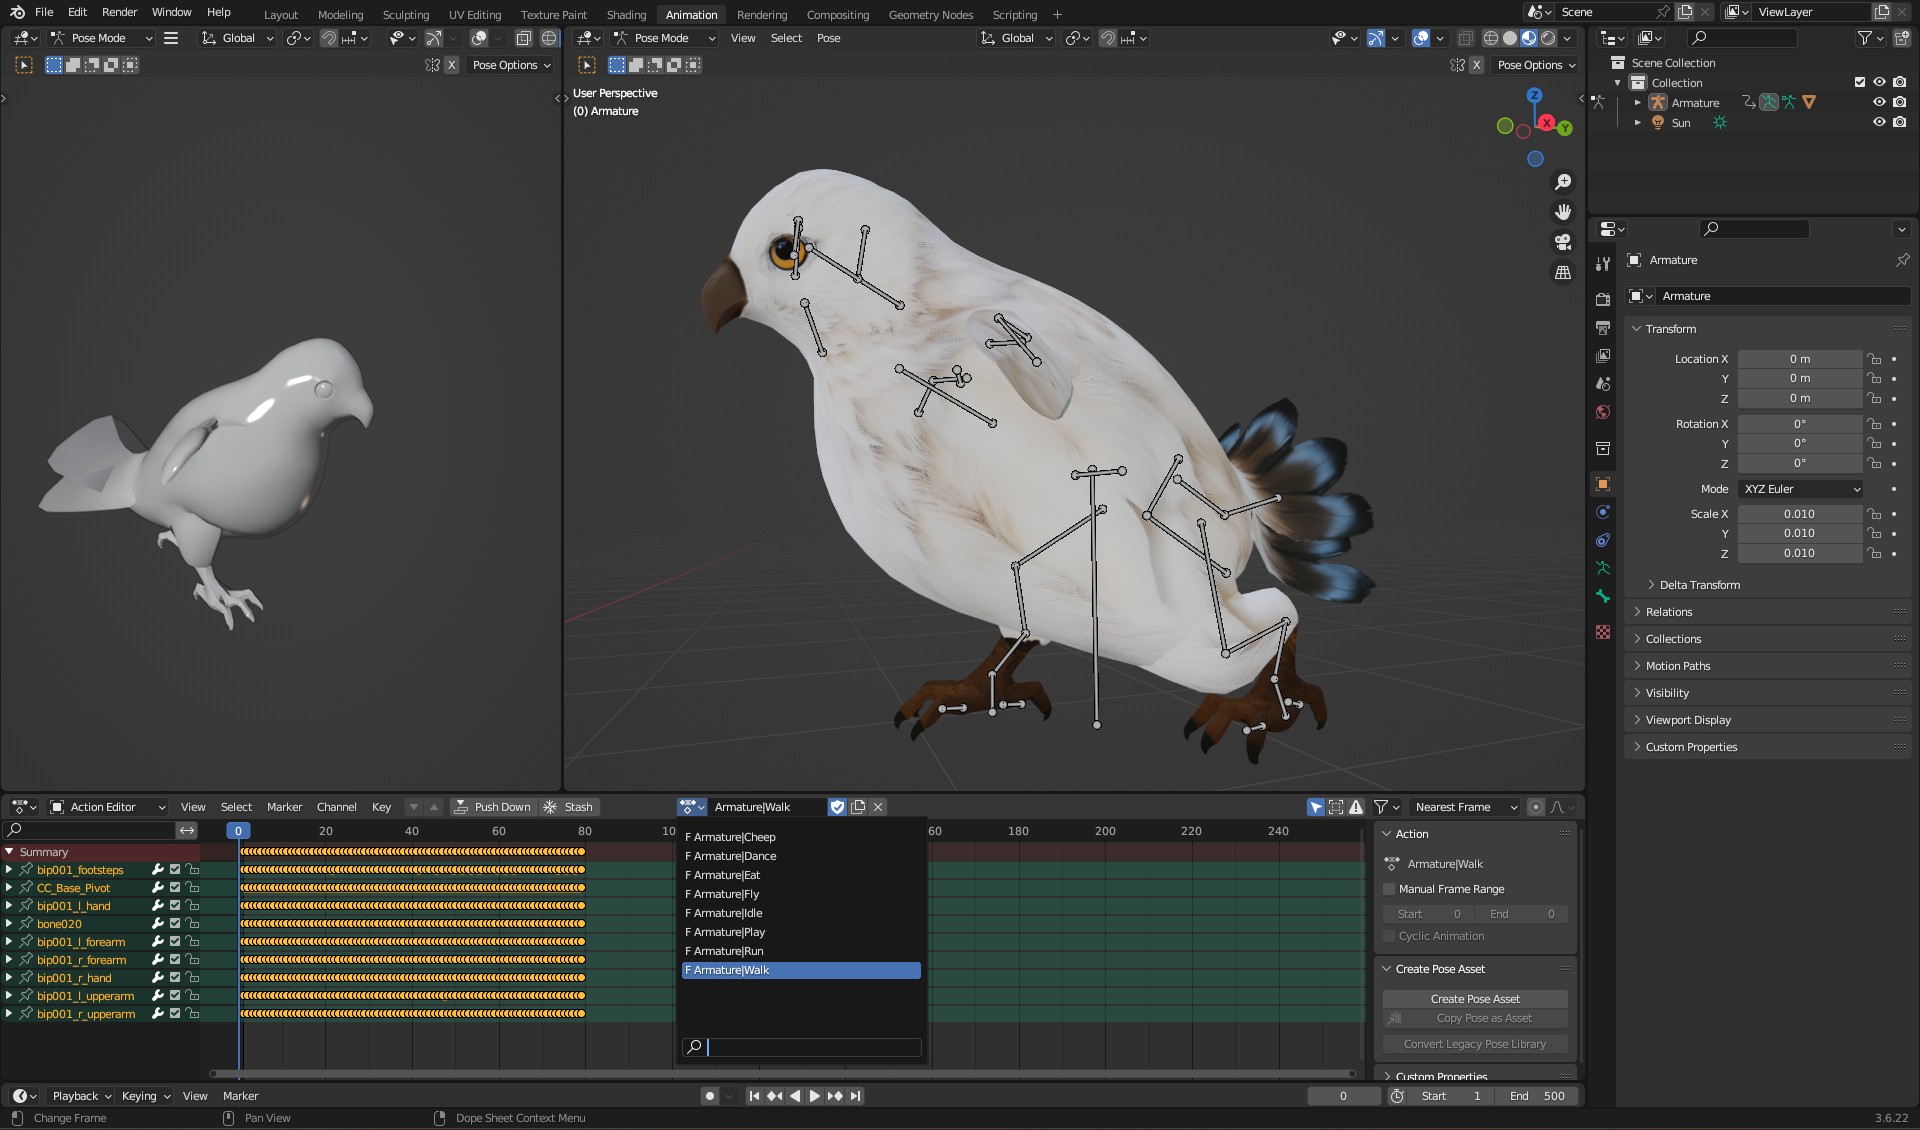Click the Push Down button

click(492, 807)
